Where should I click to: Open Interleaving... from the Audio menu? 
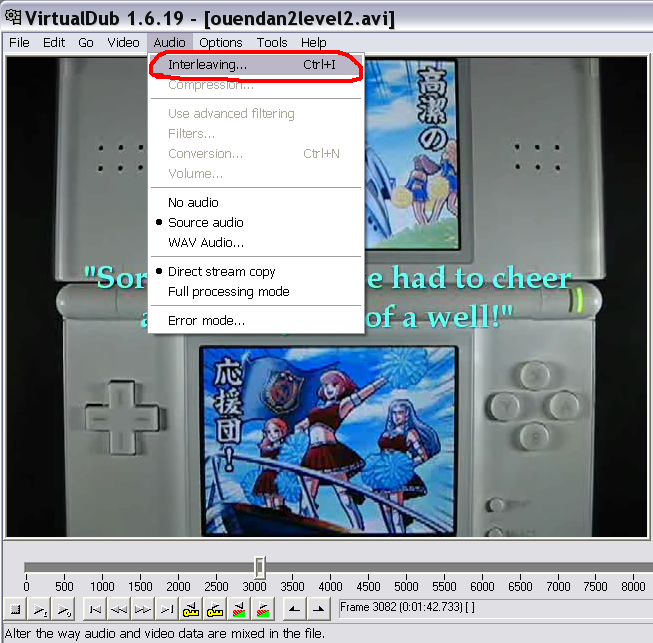click(256, 65)
